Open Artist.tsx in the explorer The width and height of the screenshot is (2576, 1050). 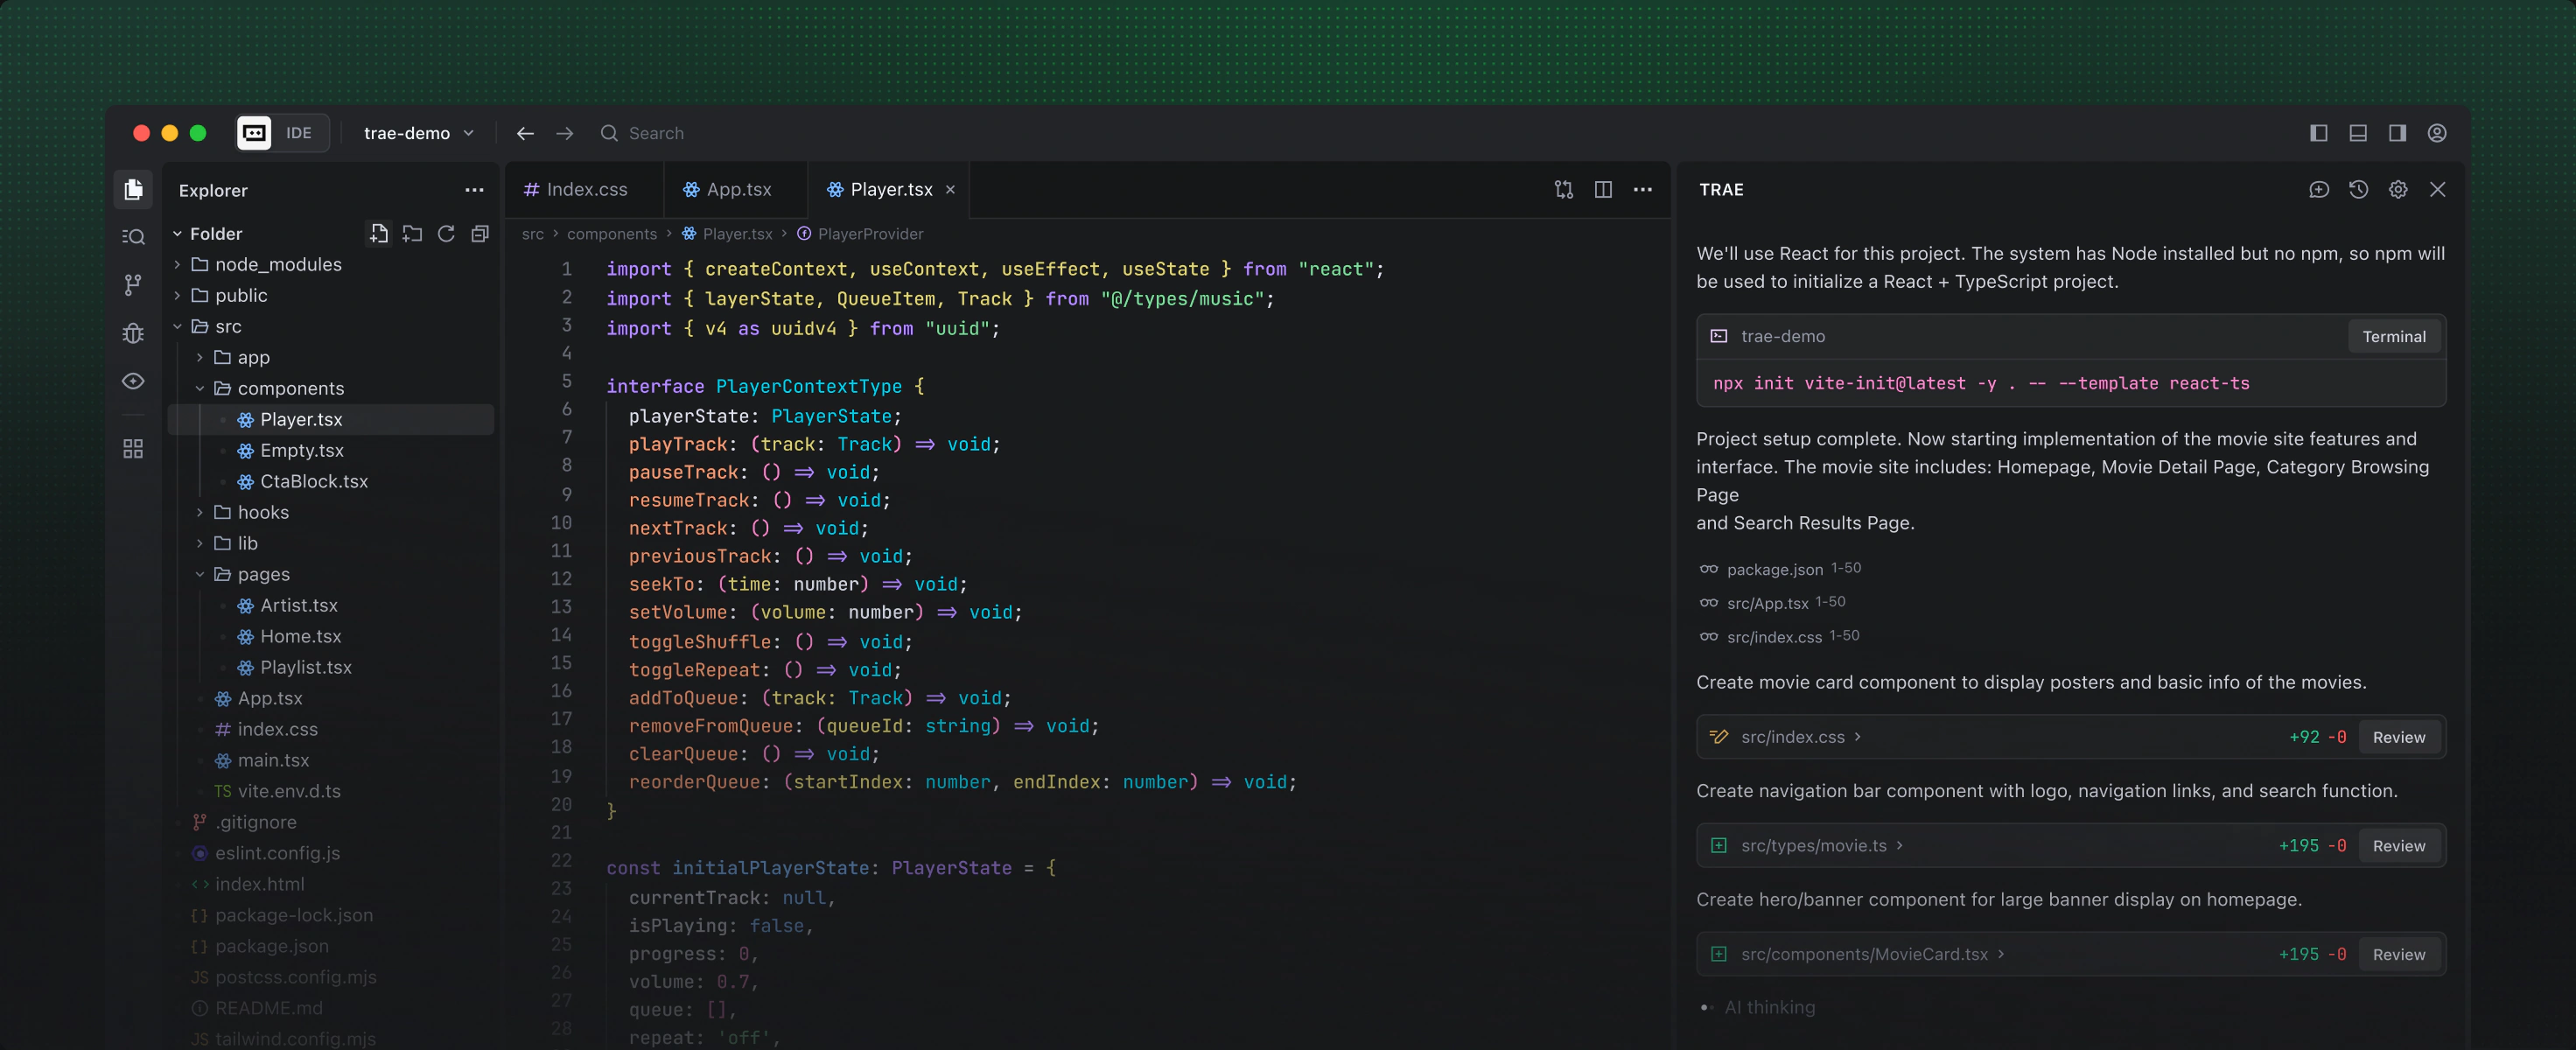(298, 605)
